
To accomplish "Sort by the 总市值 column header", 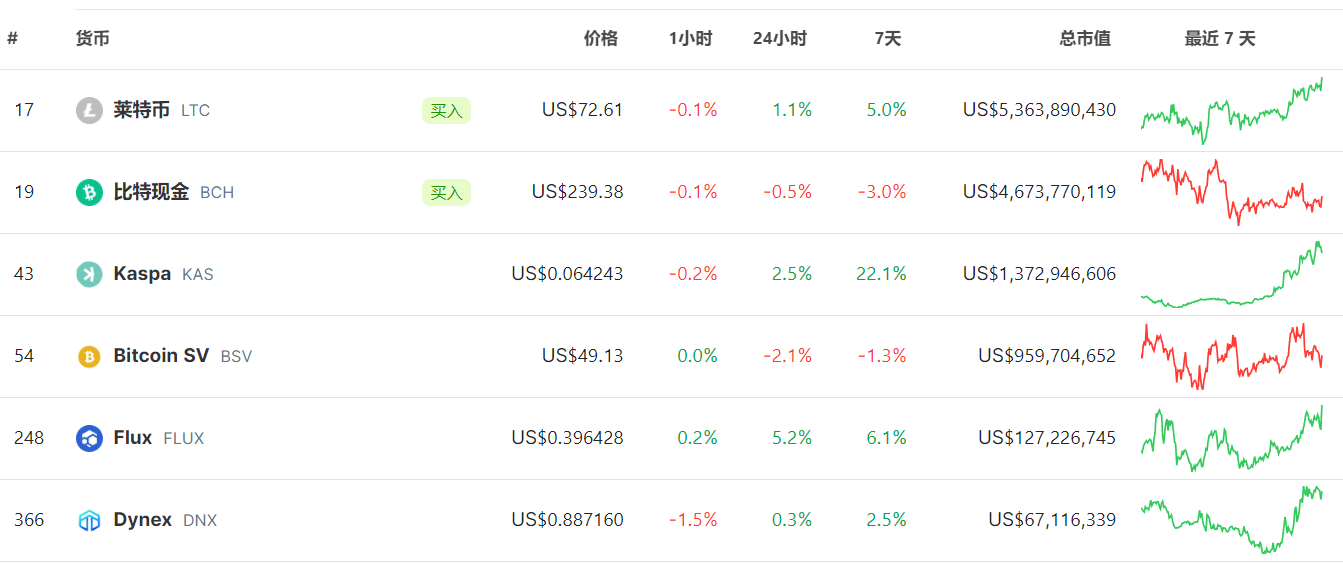I will click(x=1086, y=39).
